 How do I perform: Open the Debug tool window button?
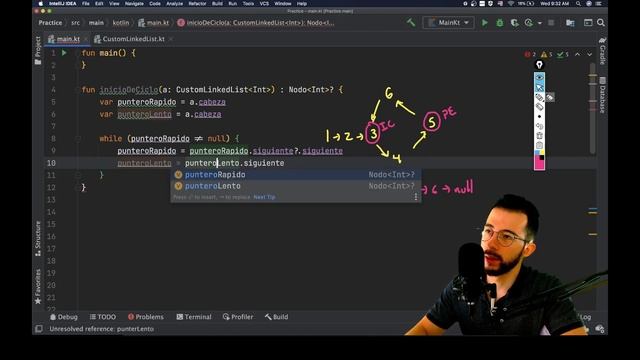[64, 317]
